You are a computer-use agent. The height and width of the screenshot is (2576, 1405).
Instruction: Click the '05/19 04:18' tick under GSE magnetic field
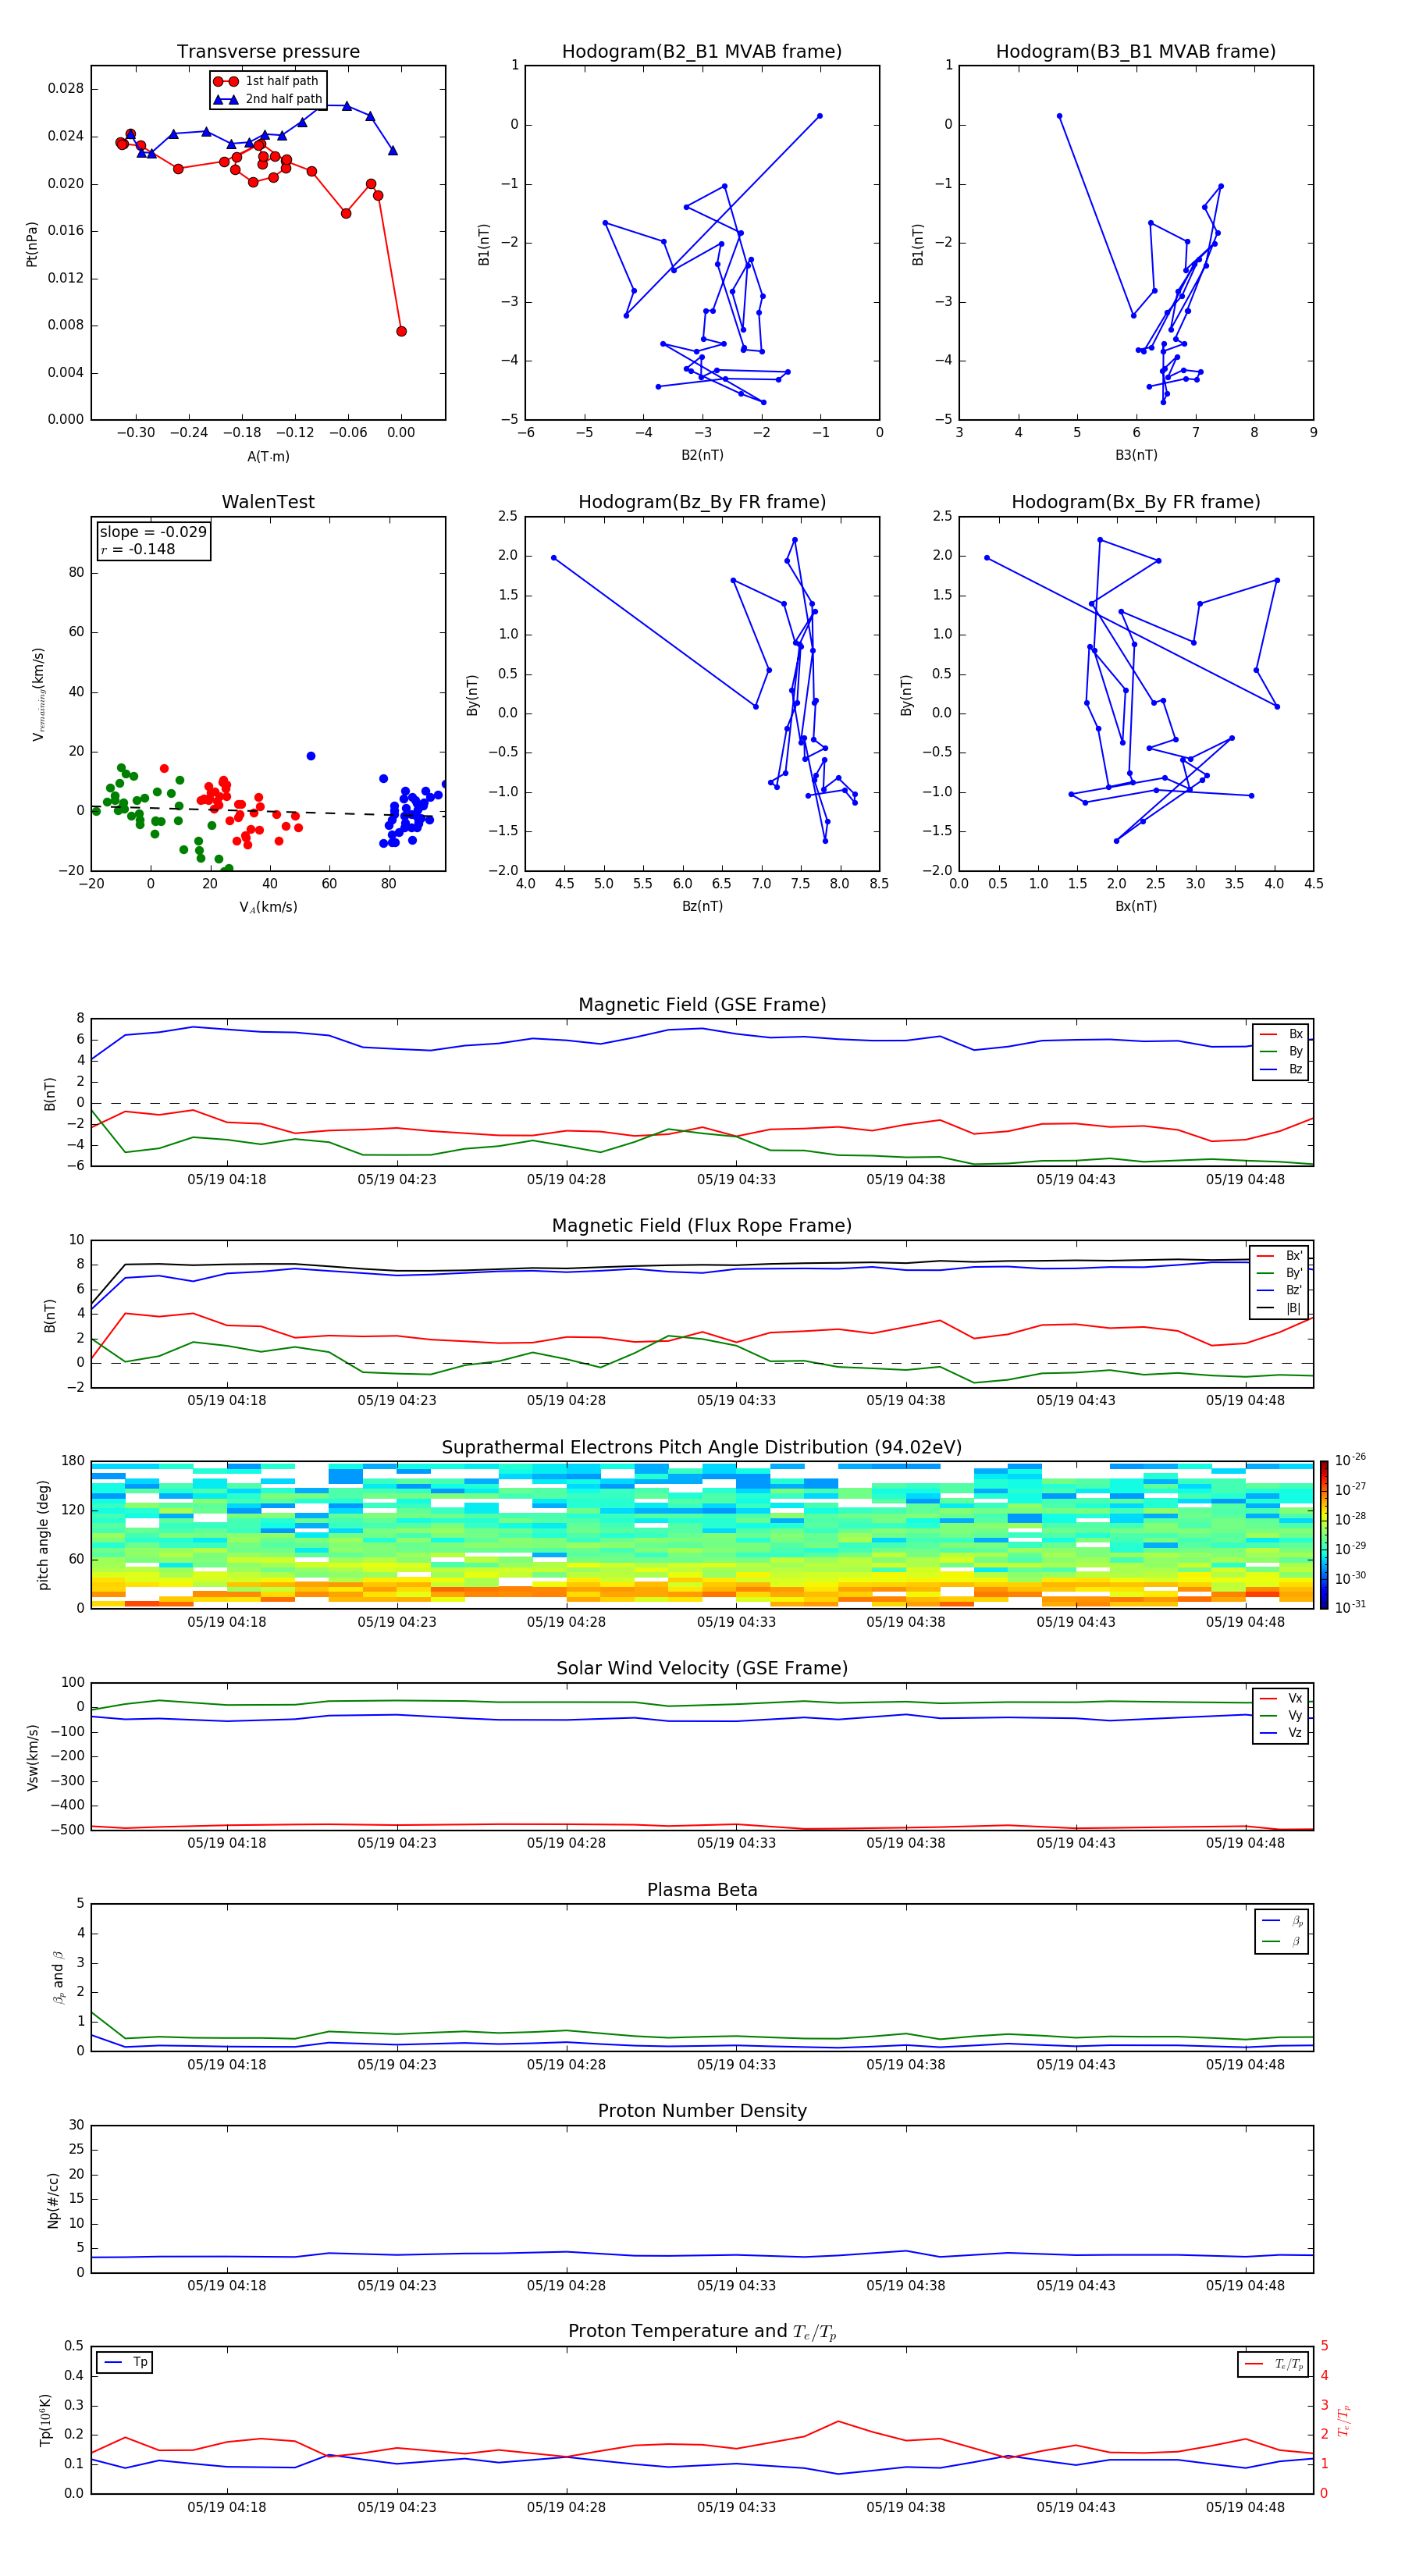coord(227,1180)
